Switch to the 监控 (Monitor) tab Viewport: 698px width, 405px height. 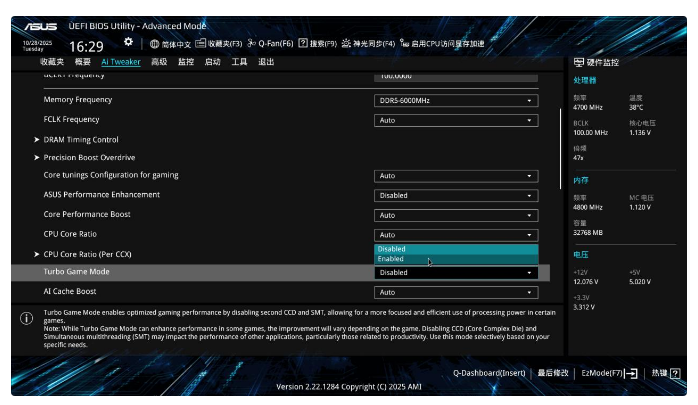[186, 62]
